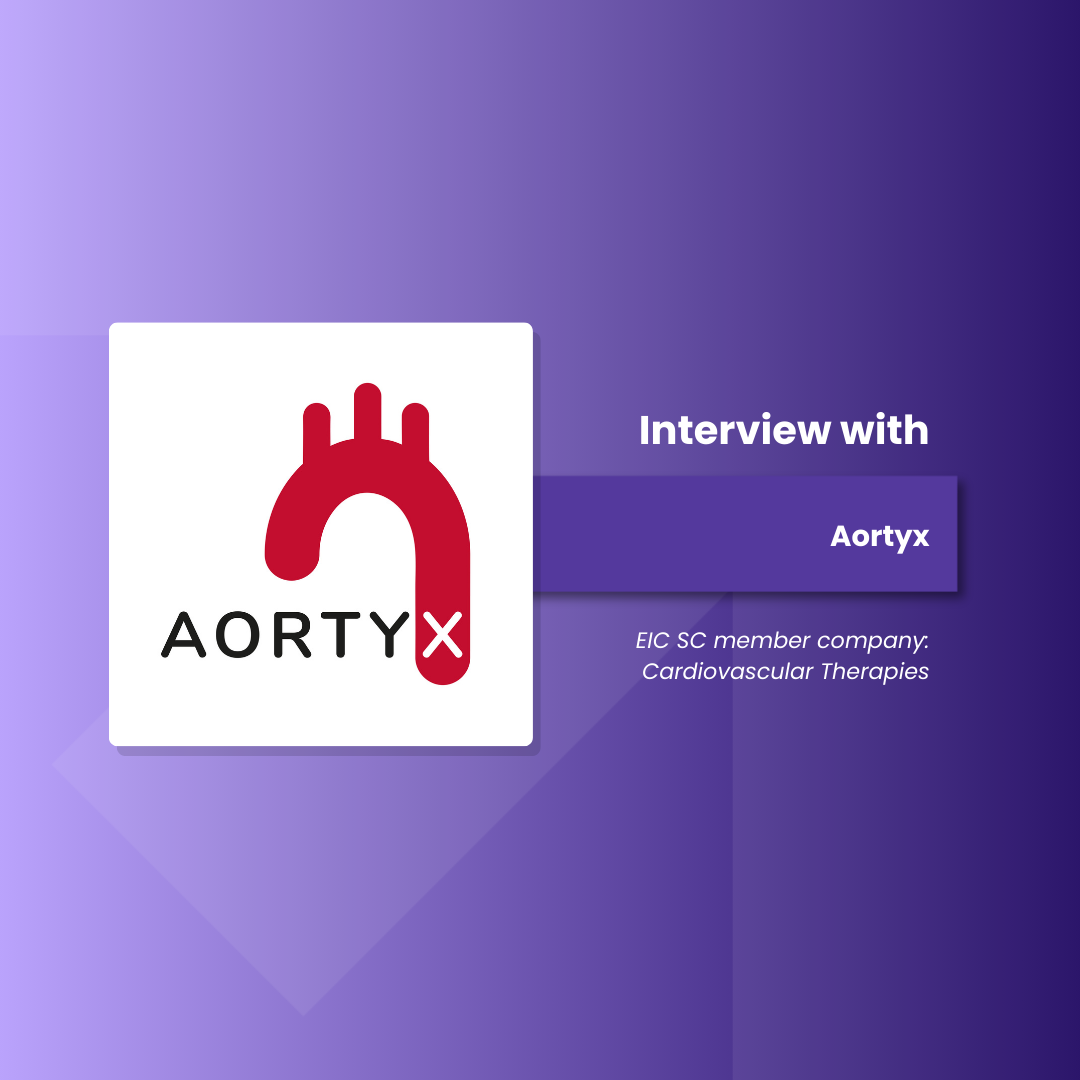The height and width of the screenshot is (1080, 1080).
Task: Click the letter O in the AORTYX wordmark
Action: (238, 636)
